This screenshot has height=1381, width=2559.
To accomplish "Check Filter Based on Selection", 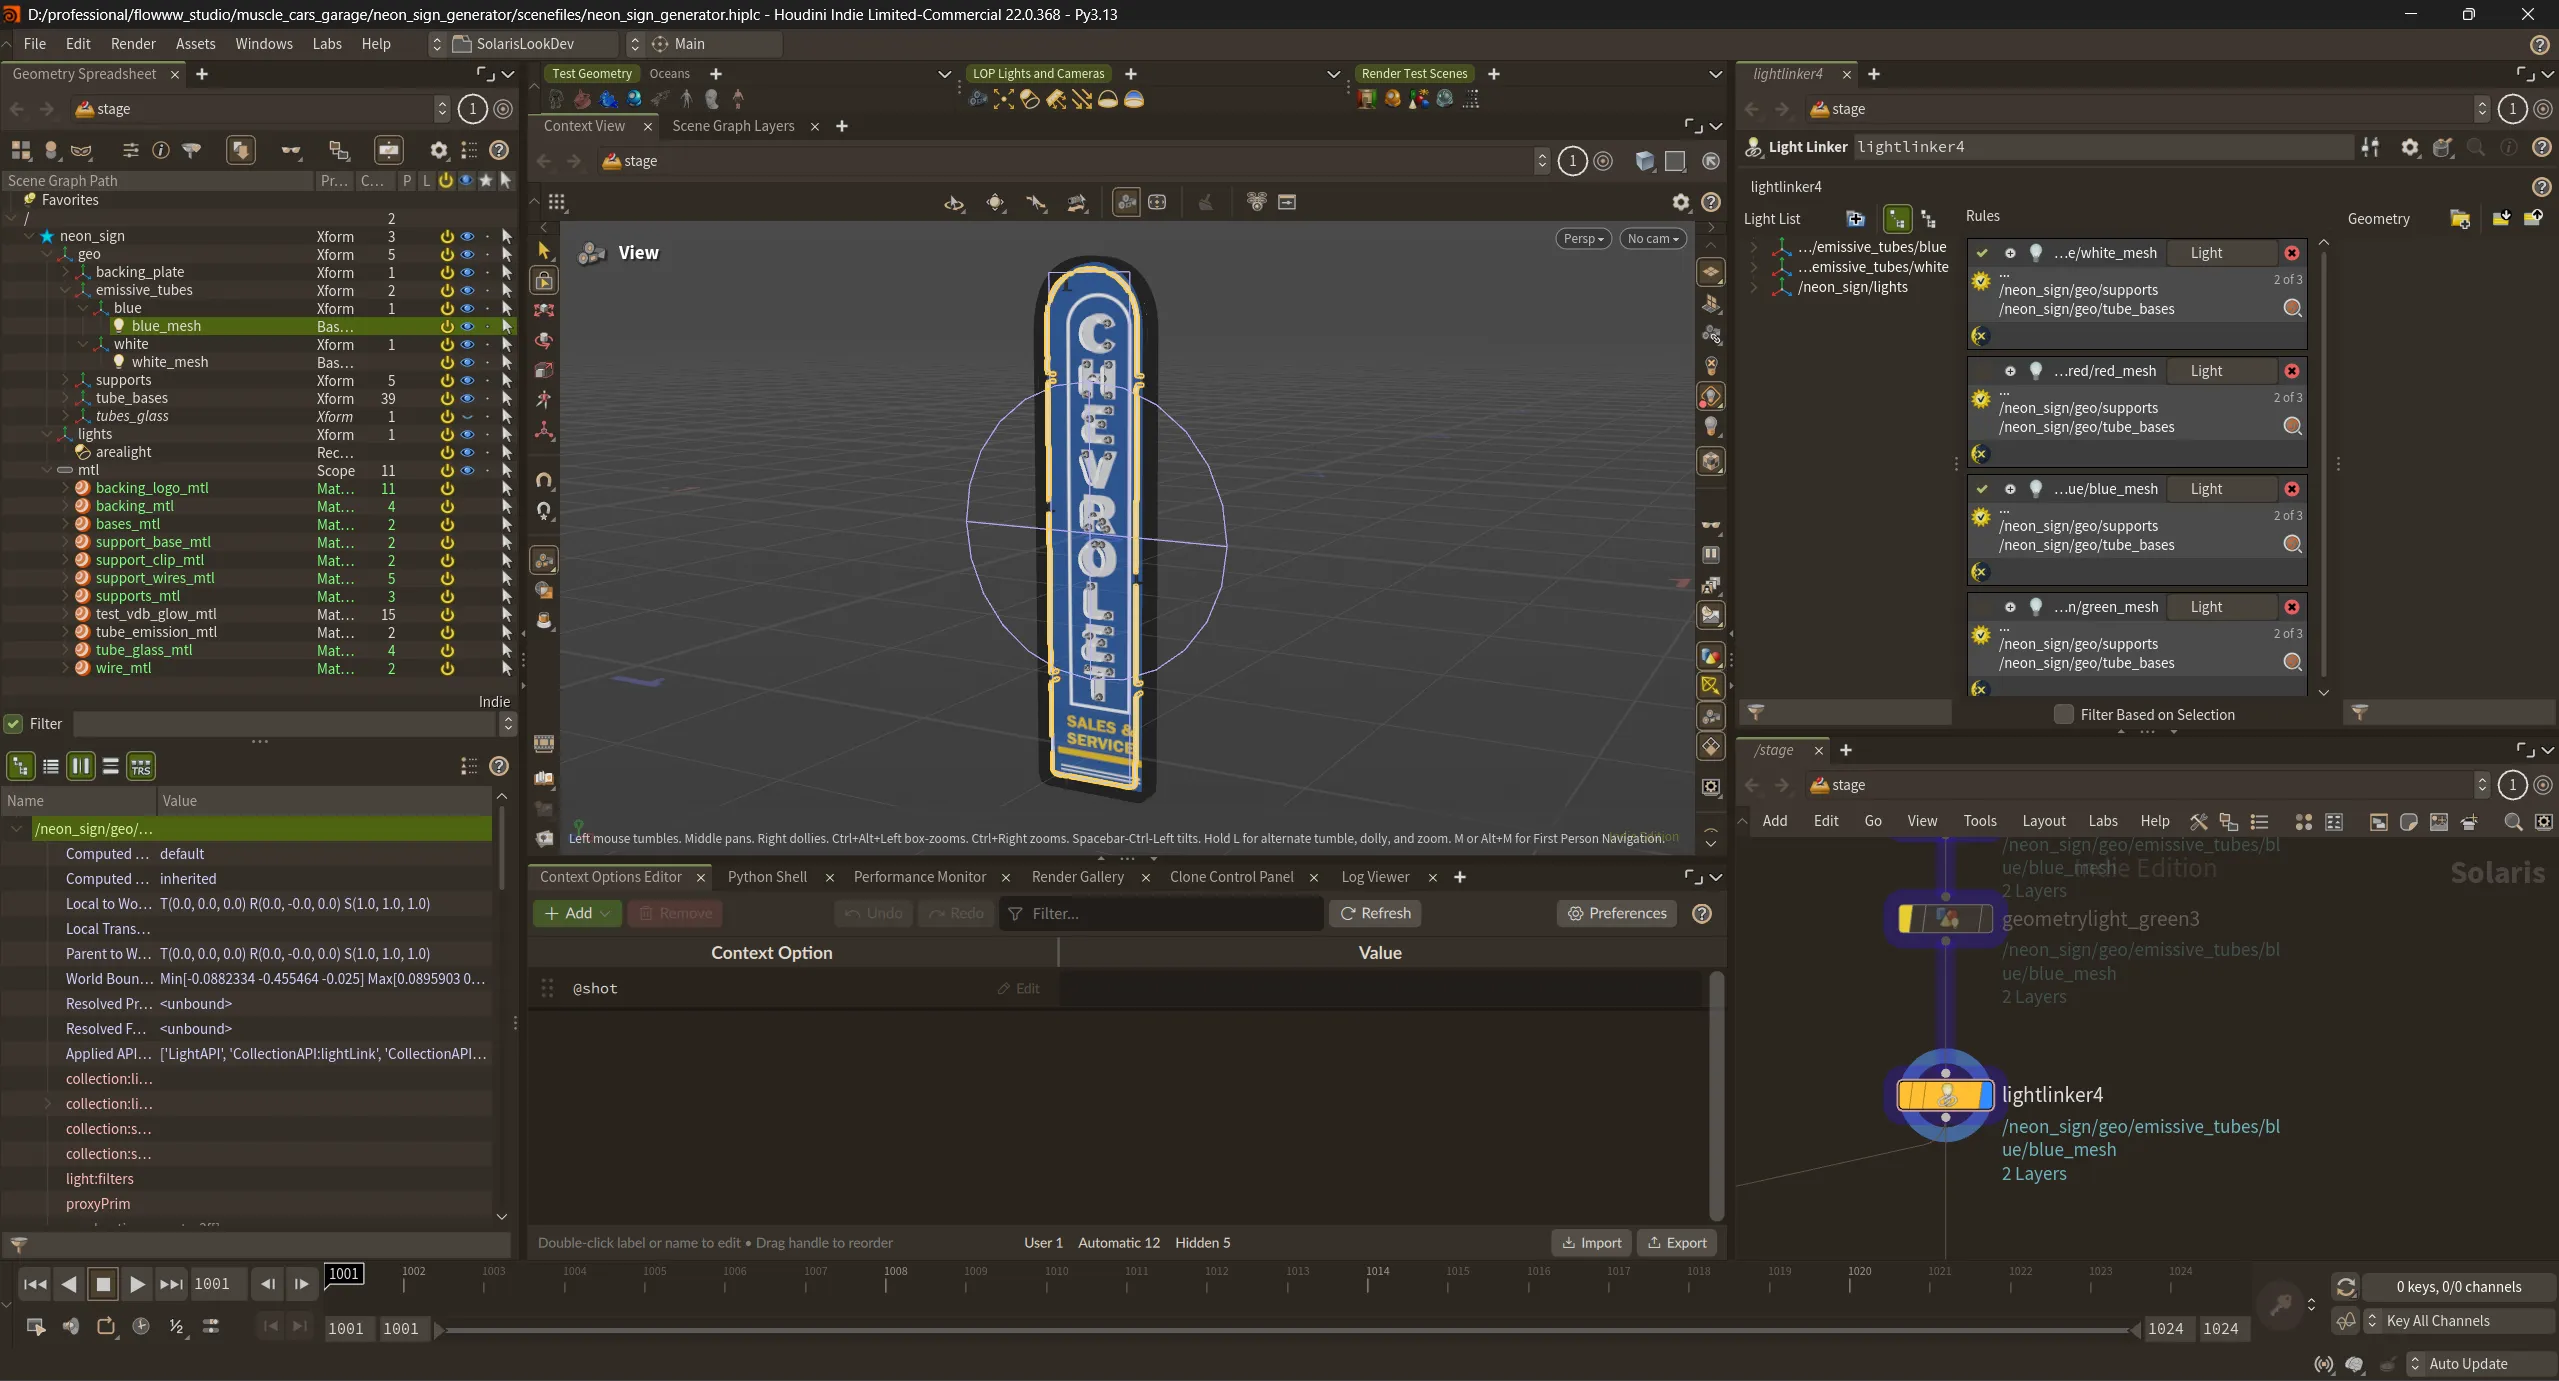I will tap(2063, 714).
